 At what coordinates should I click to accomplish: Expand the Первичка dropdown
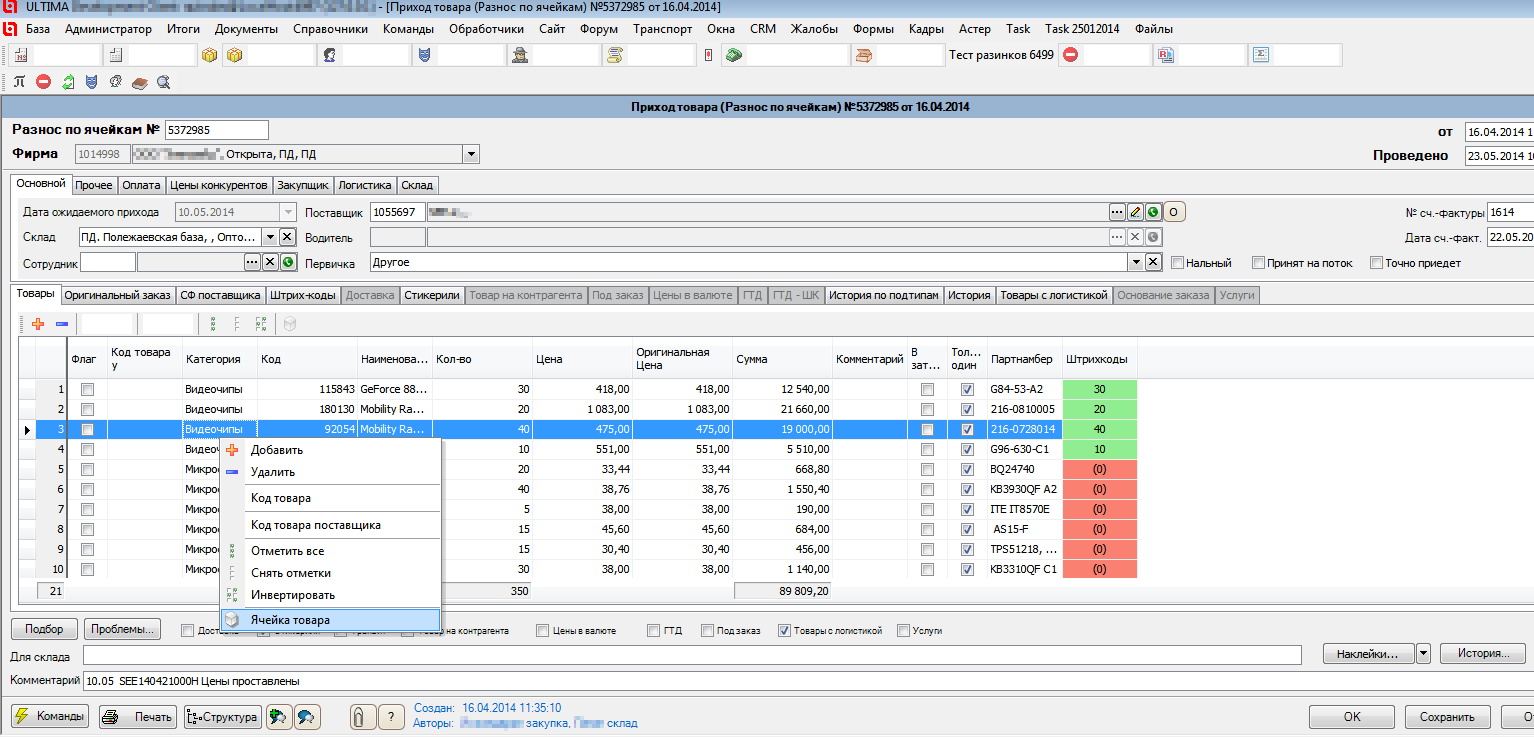(x=1135, y=262)
